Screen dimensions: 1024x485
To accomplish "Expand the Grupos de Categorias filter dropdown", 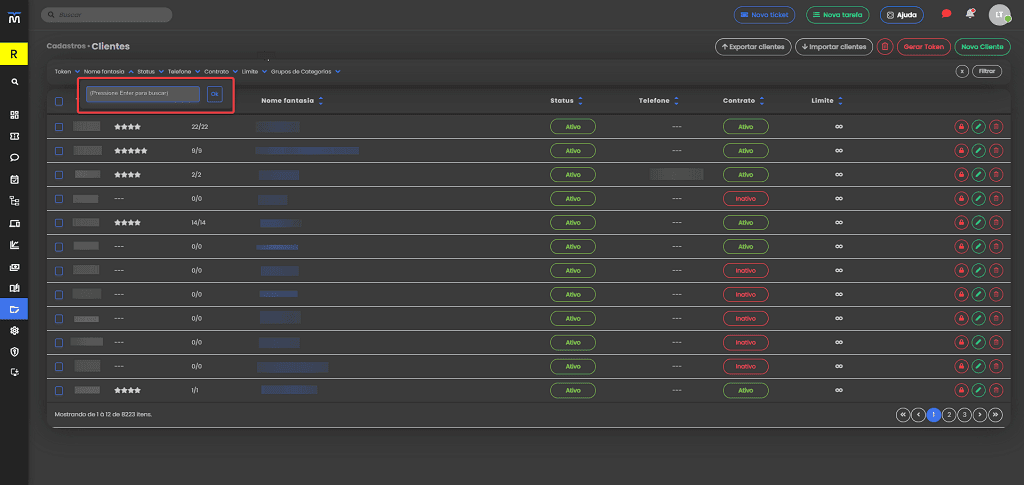I will 306,71.
